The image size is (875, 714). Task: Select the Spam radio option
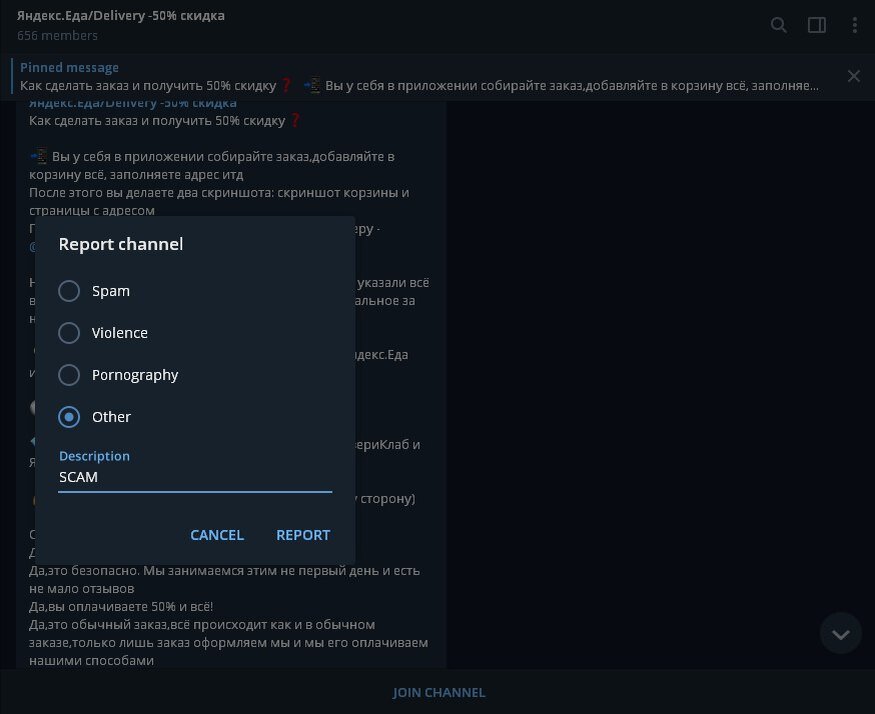point(94,291)
